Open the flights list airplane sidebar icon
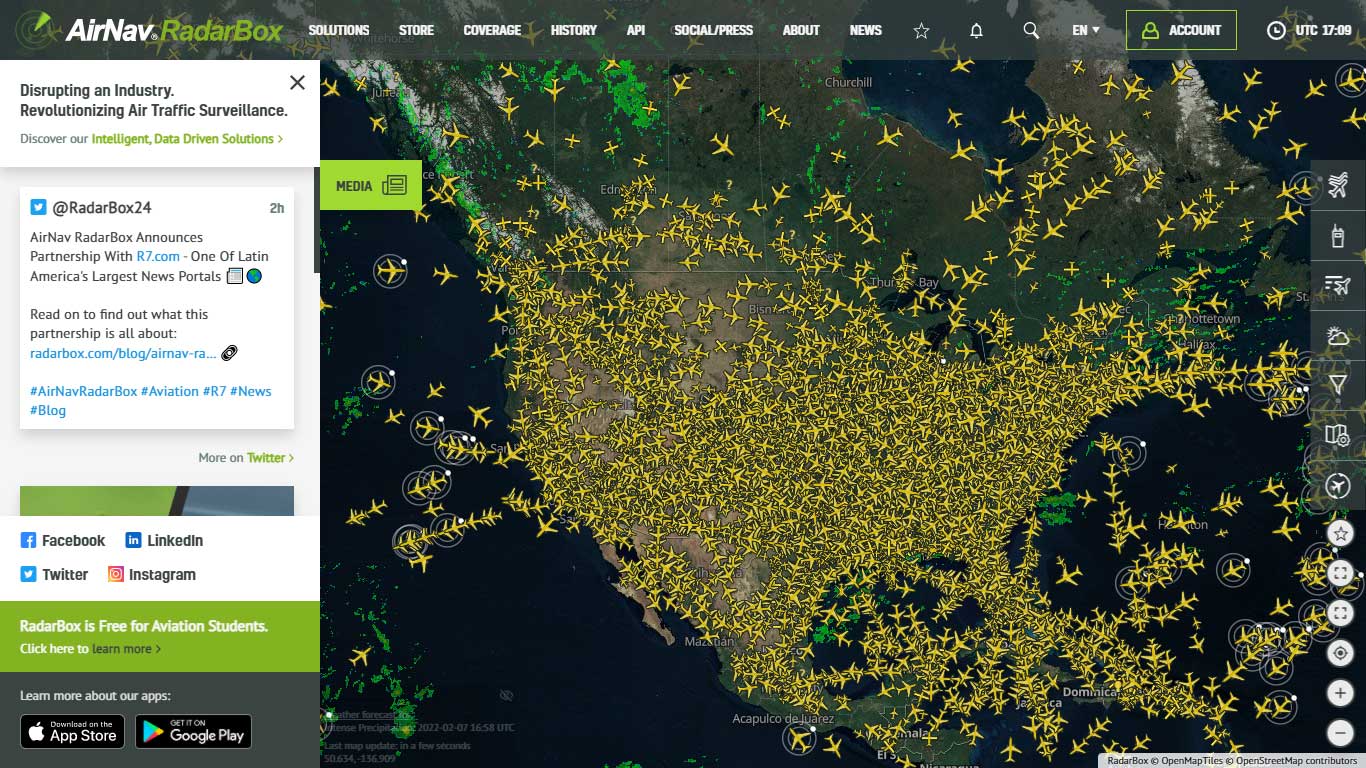 (x=1338, y=185)
